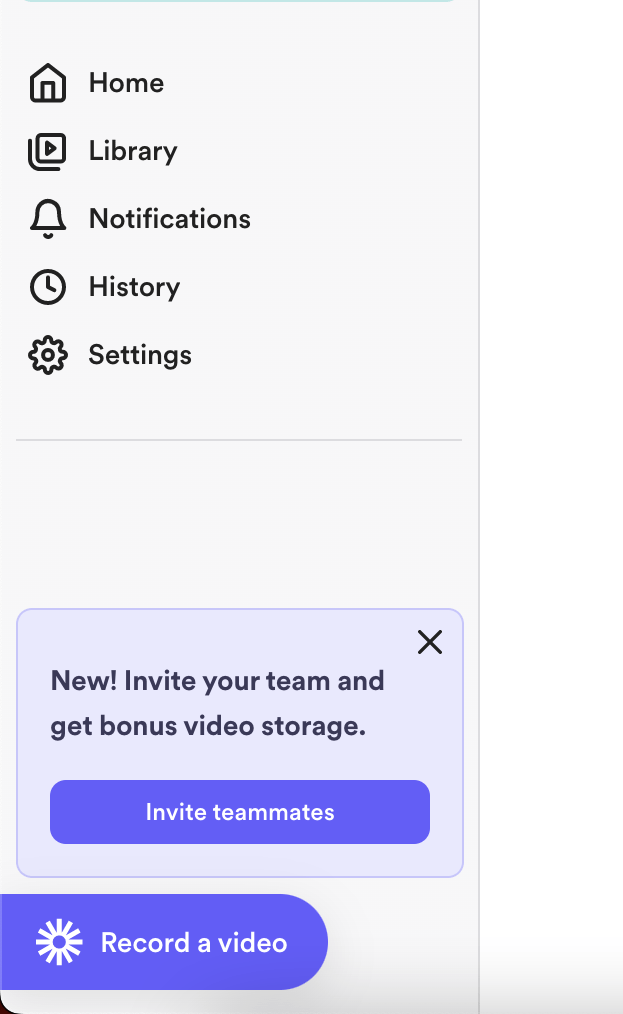Click the Invite teammates button
Viewport: 623px width, 1014px height.
pos(239,812)
